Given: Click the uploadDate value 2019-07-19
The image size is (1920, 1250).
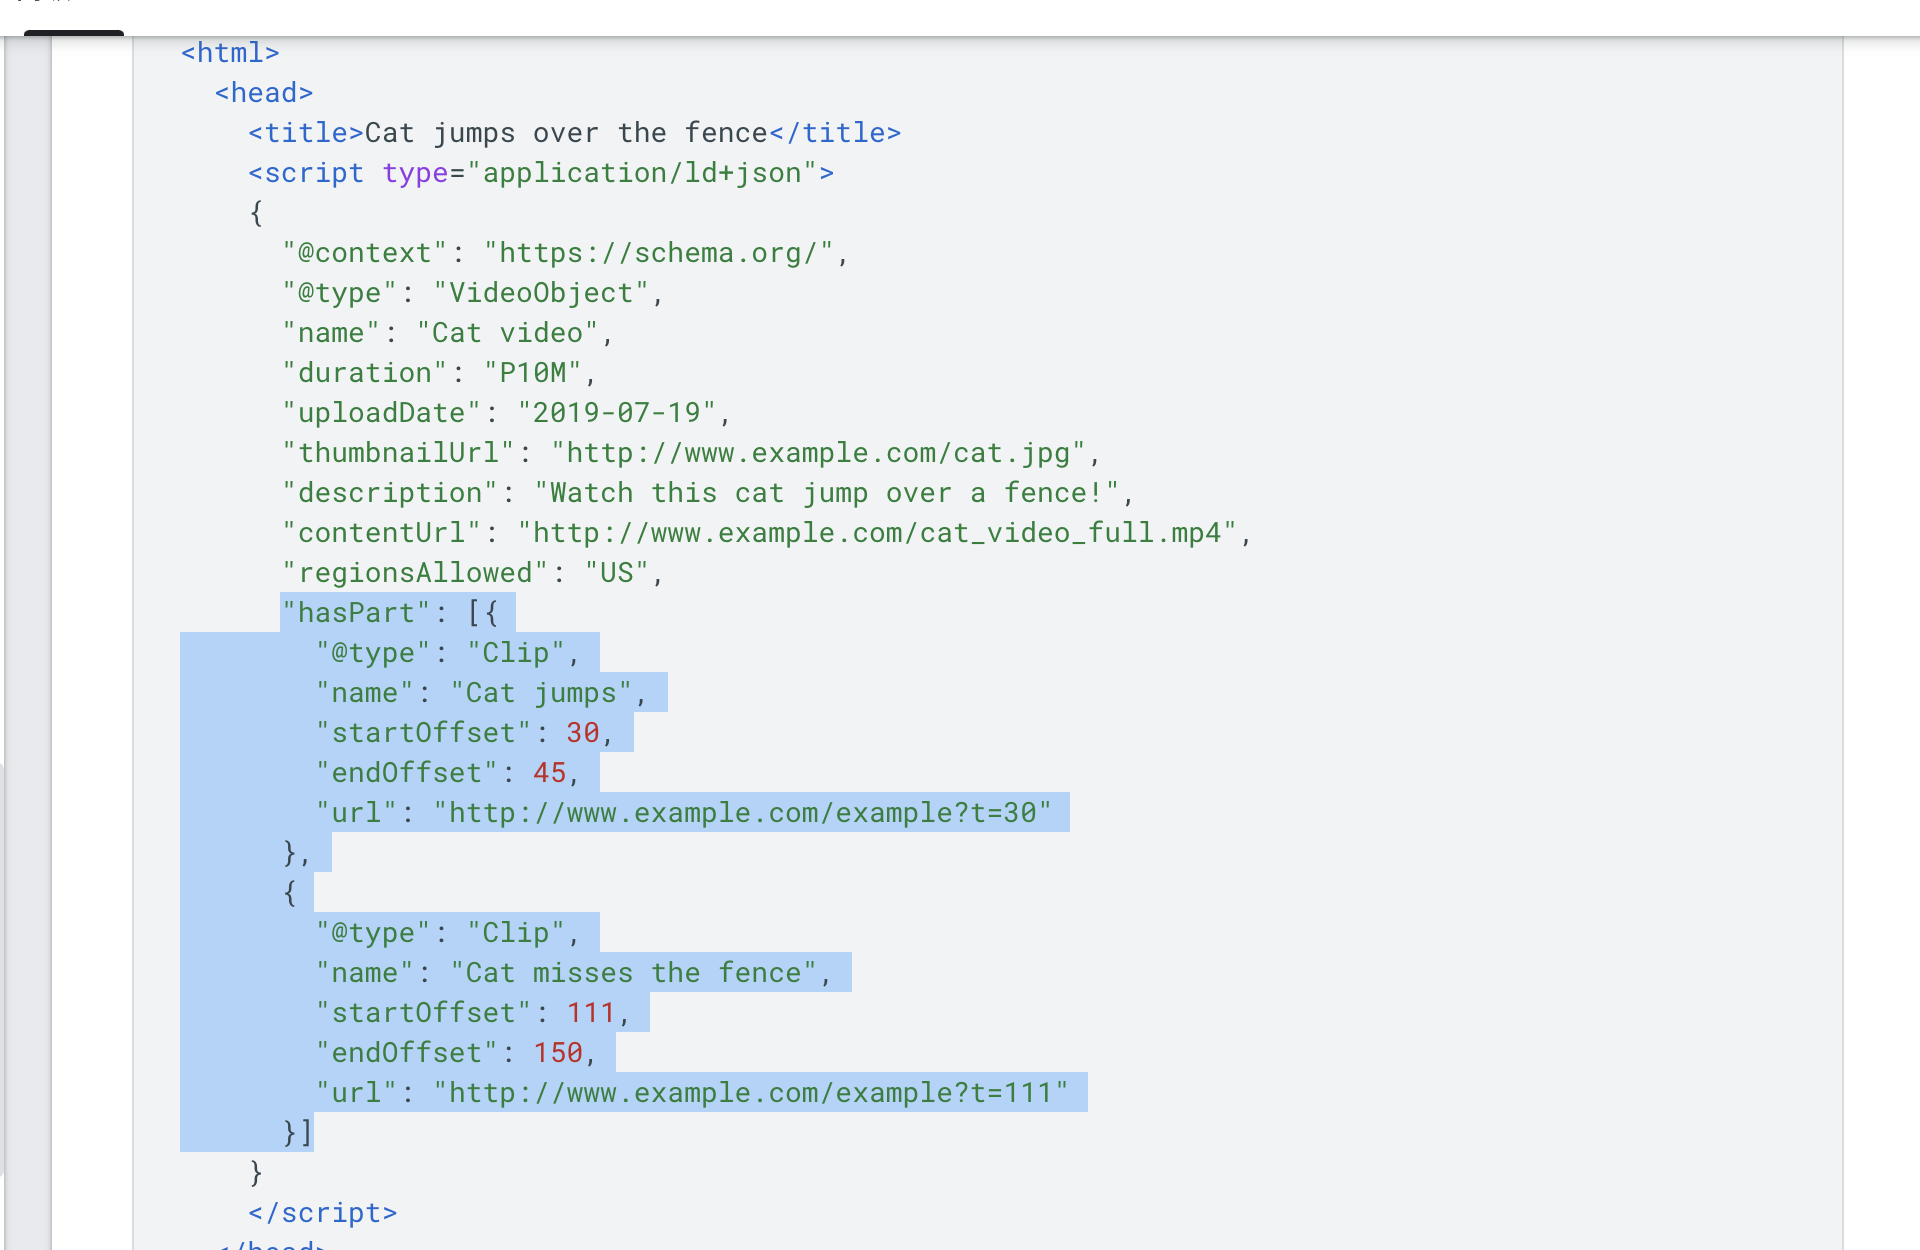Looking at the screenshot, I should tap(617, 413).
